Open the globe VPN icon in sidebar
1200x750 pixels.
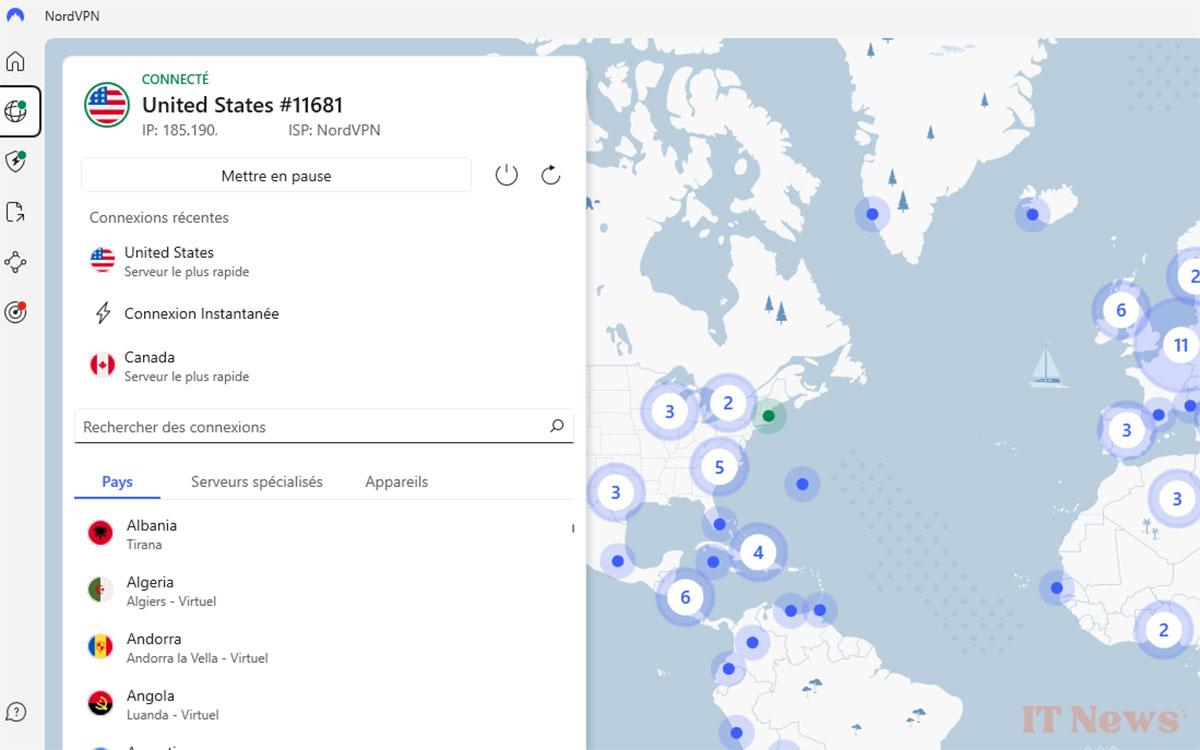click(x=15, y=111)
